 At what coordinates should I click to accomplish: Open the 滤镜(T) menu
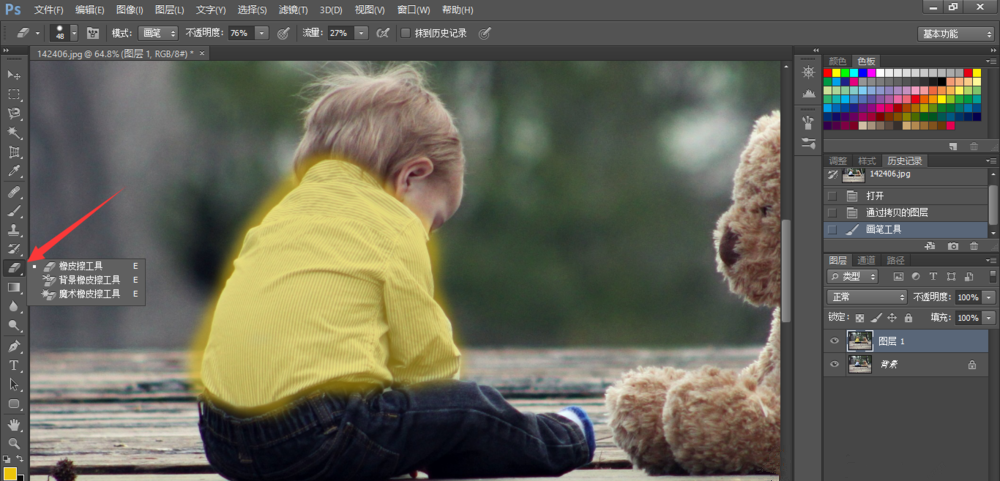[293, 10]
